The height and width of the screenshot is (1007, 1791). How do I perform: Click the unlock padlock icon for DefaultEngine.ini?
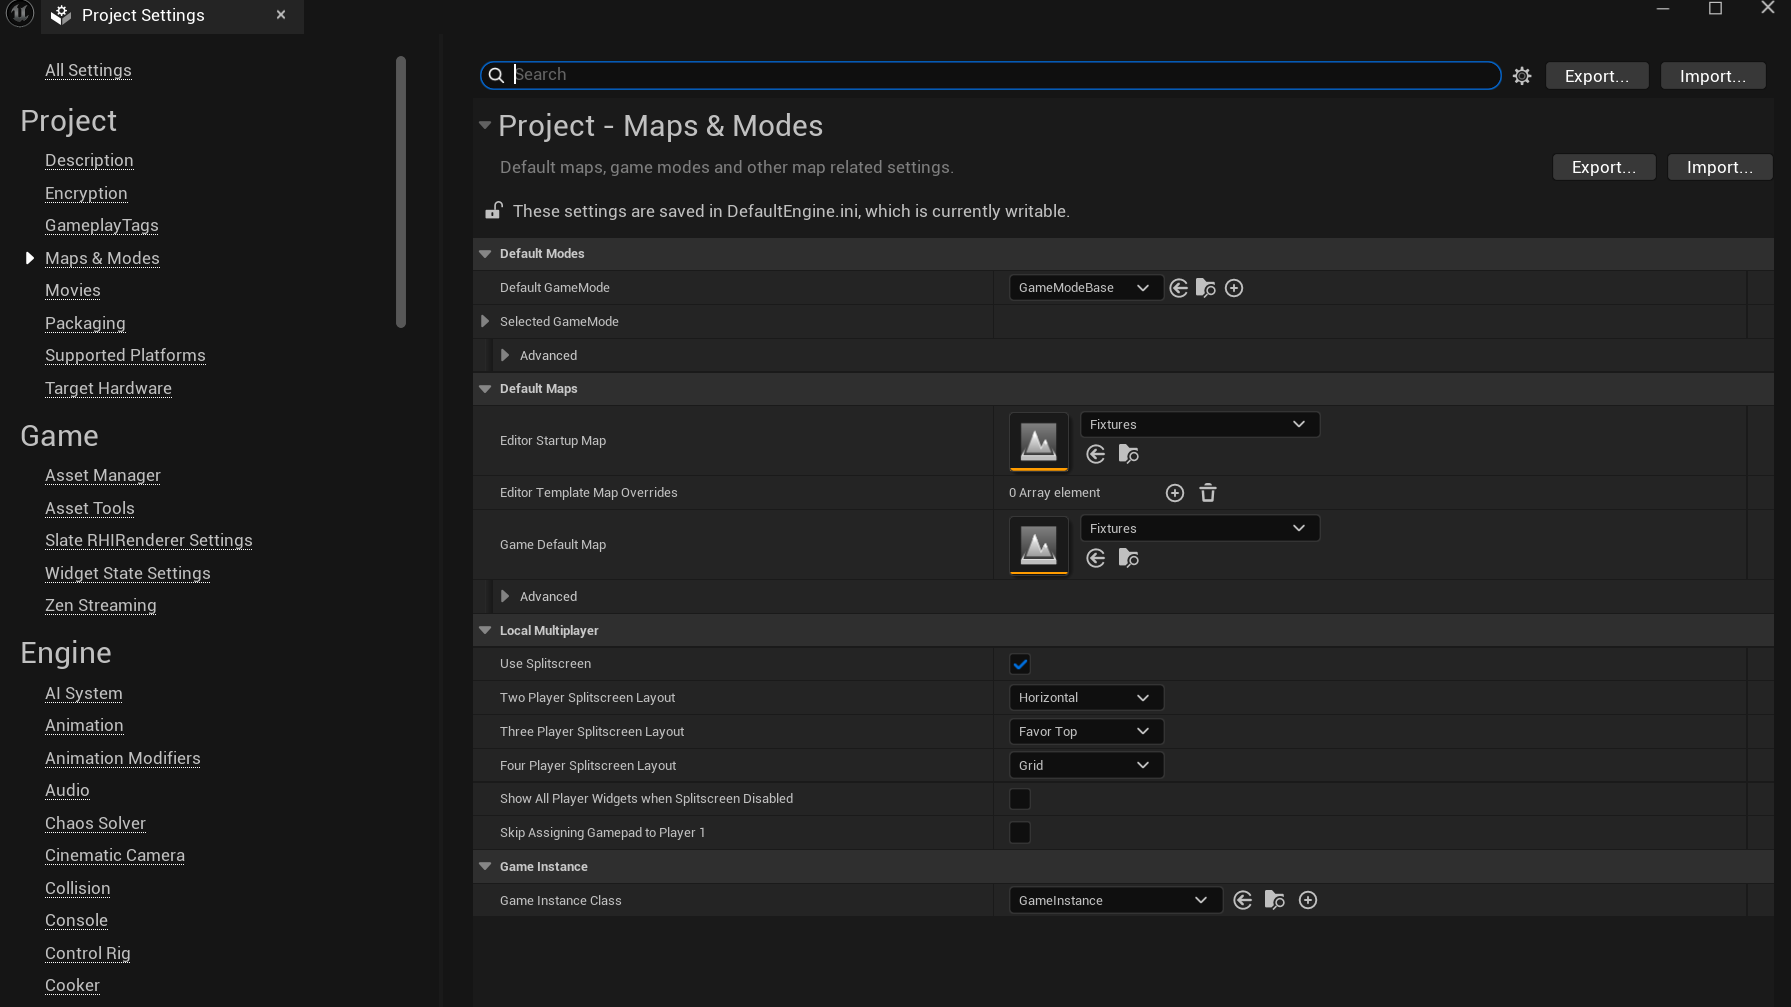pyautogui.click(x=493, y=210)
